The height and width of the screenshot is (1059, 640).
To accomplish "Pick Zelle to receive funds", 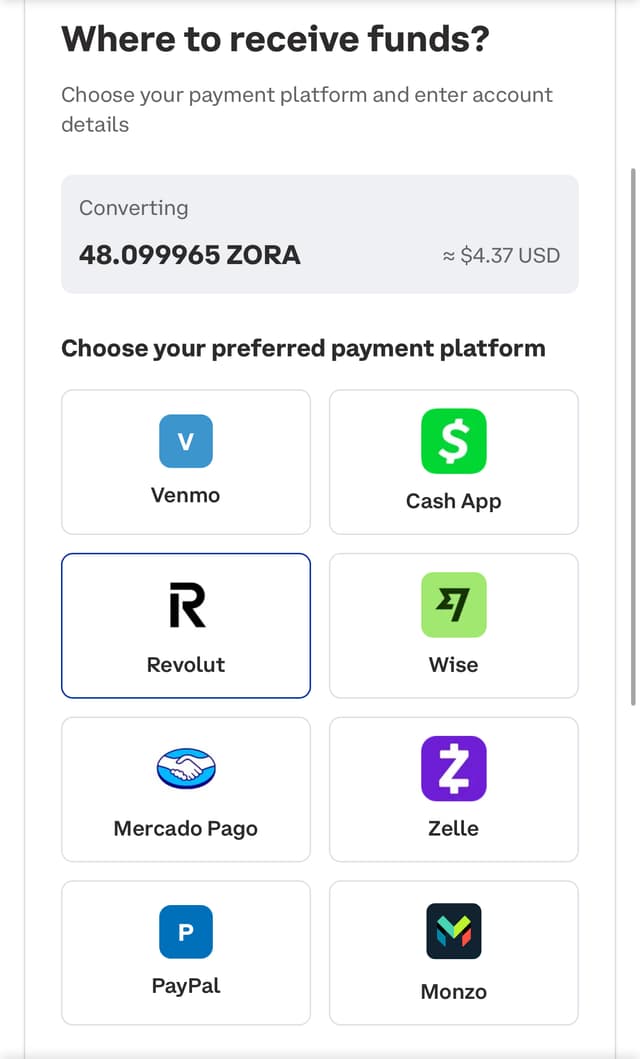I will click(x=453, y=789).
